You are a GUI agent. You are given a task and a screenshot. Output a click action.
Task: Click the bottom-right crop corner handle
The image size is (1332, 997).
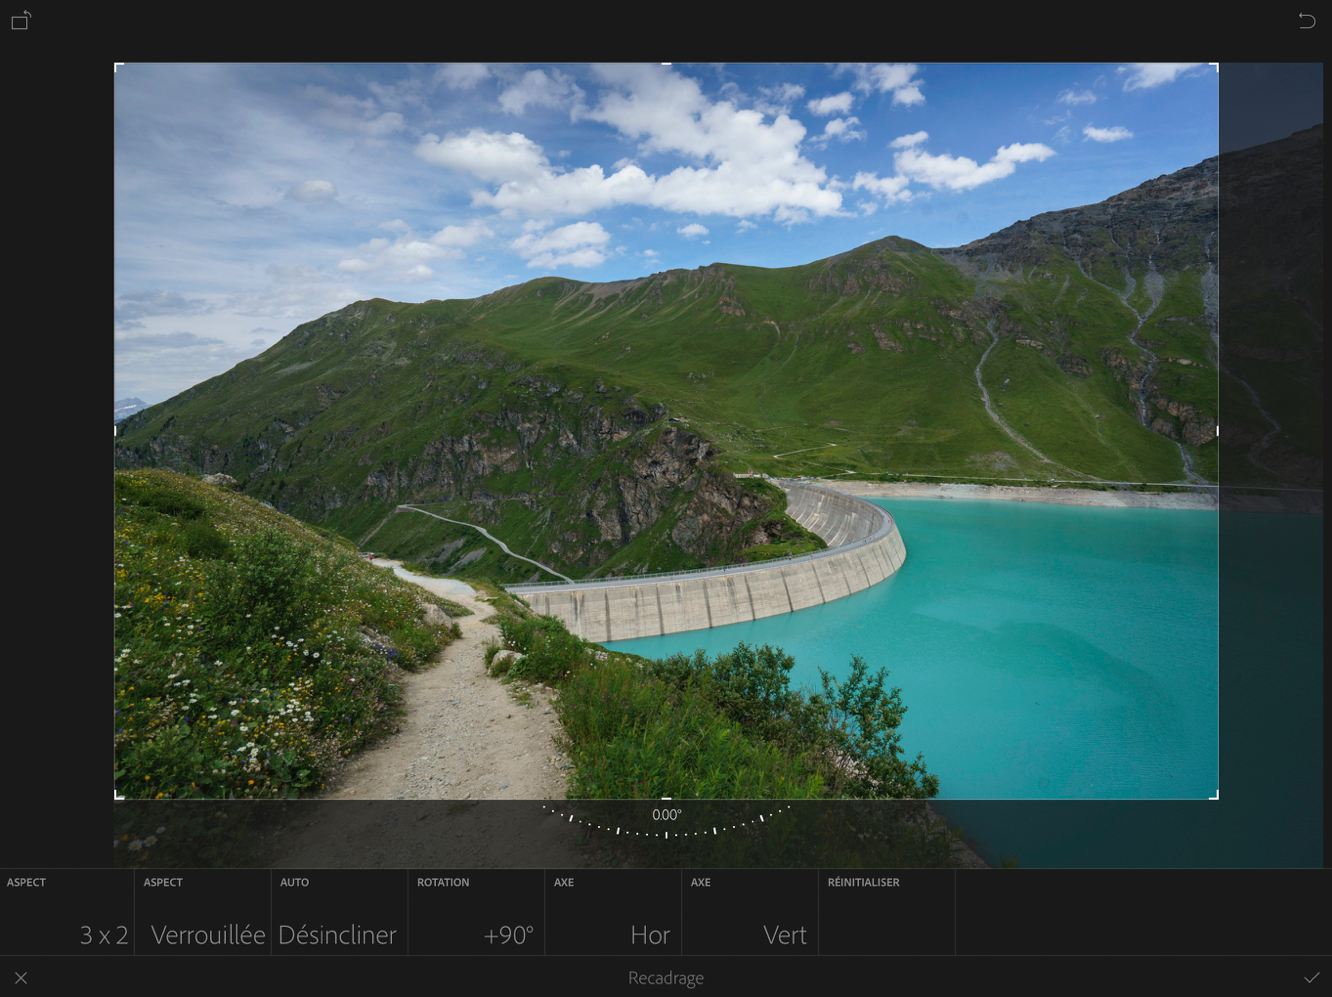click(x=1214, y=795)
